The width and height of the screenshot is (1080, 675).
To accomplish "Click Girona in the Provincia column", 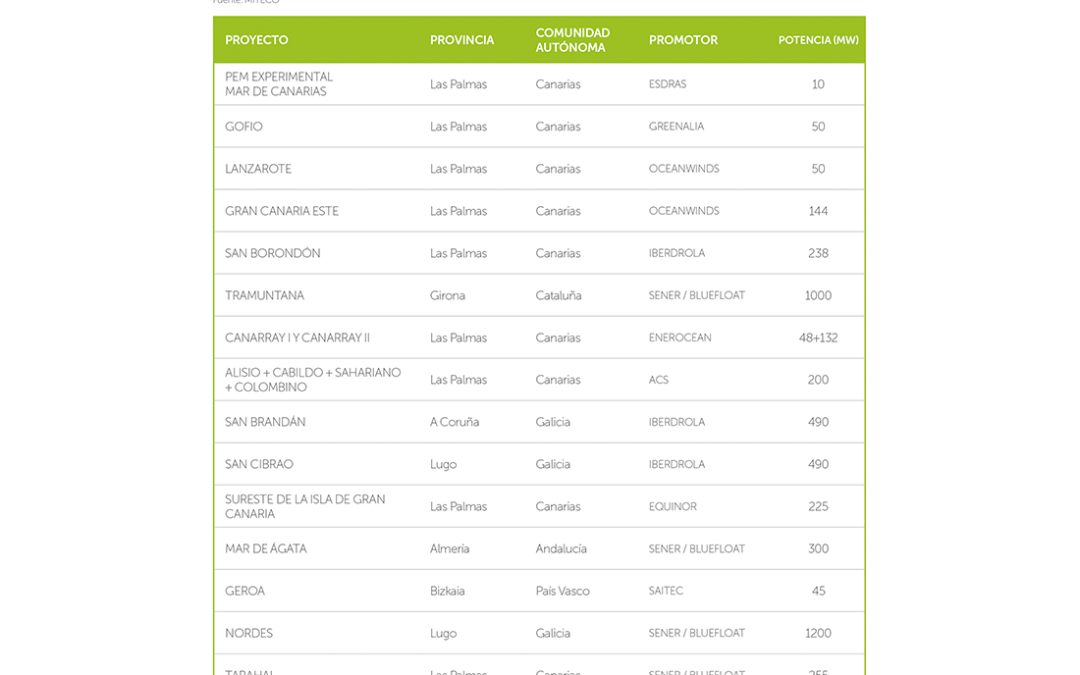I will (x=447, y=296).
